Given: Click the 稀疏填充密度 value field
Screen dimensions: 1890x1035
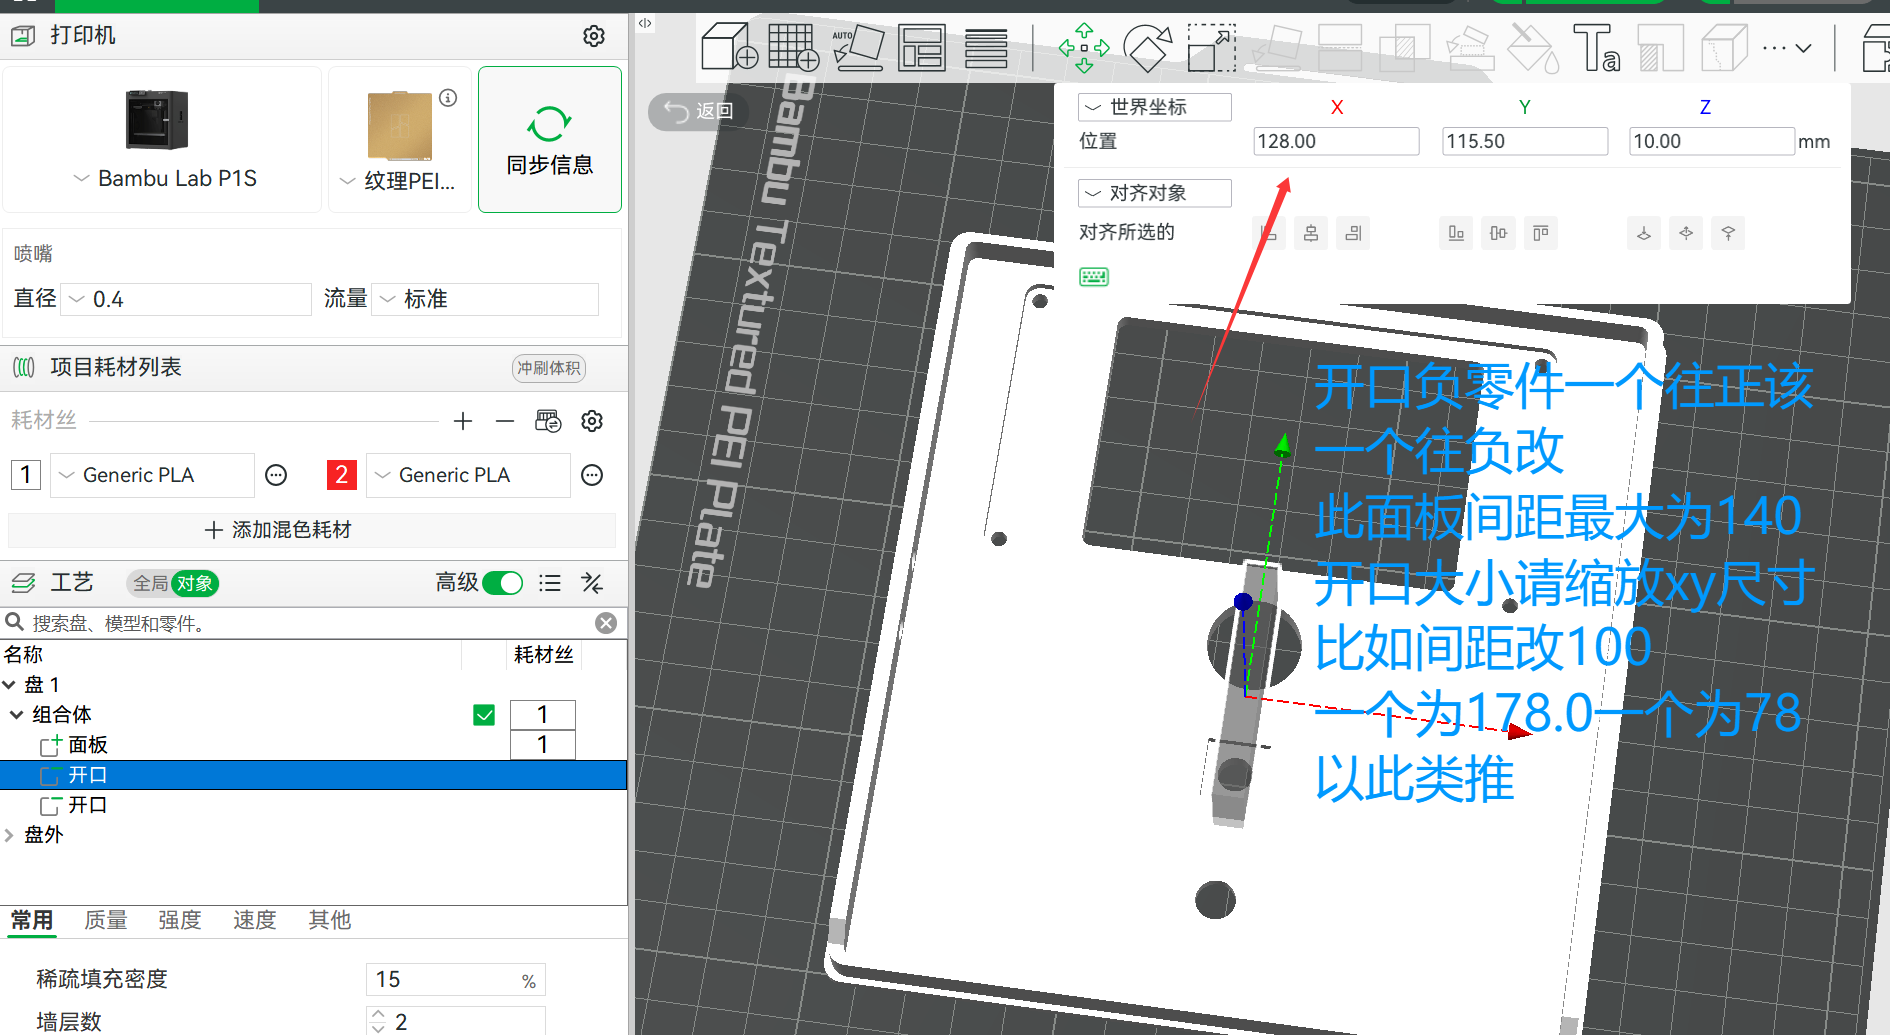Looking at the screenshot, I should coord(456,980).
